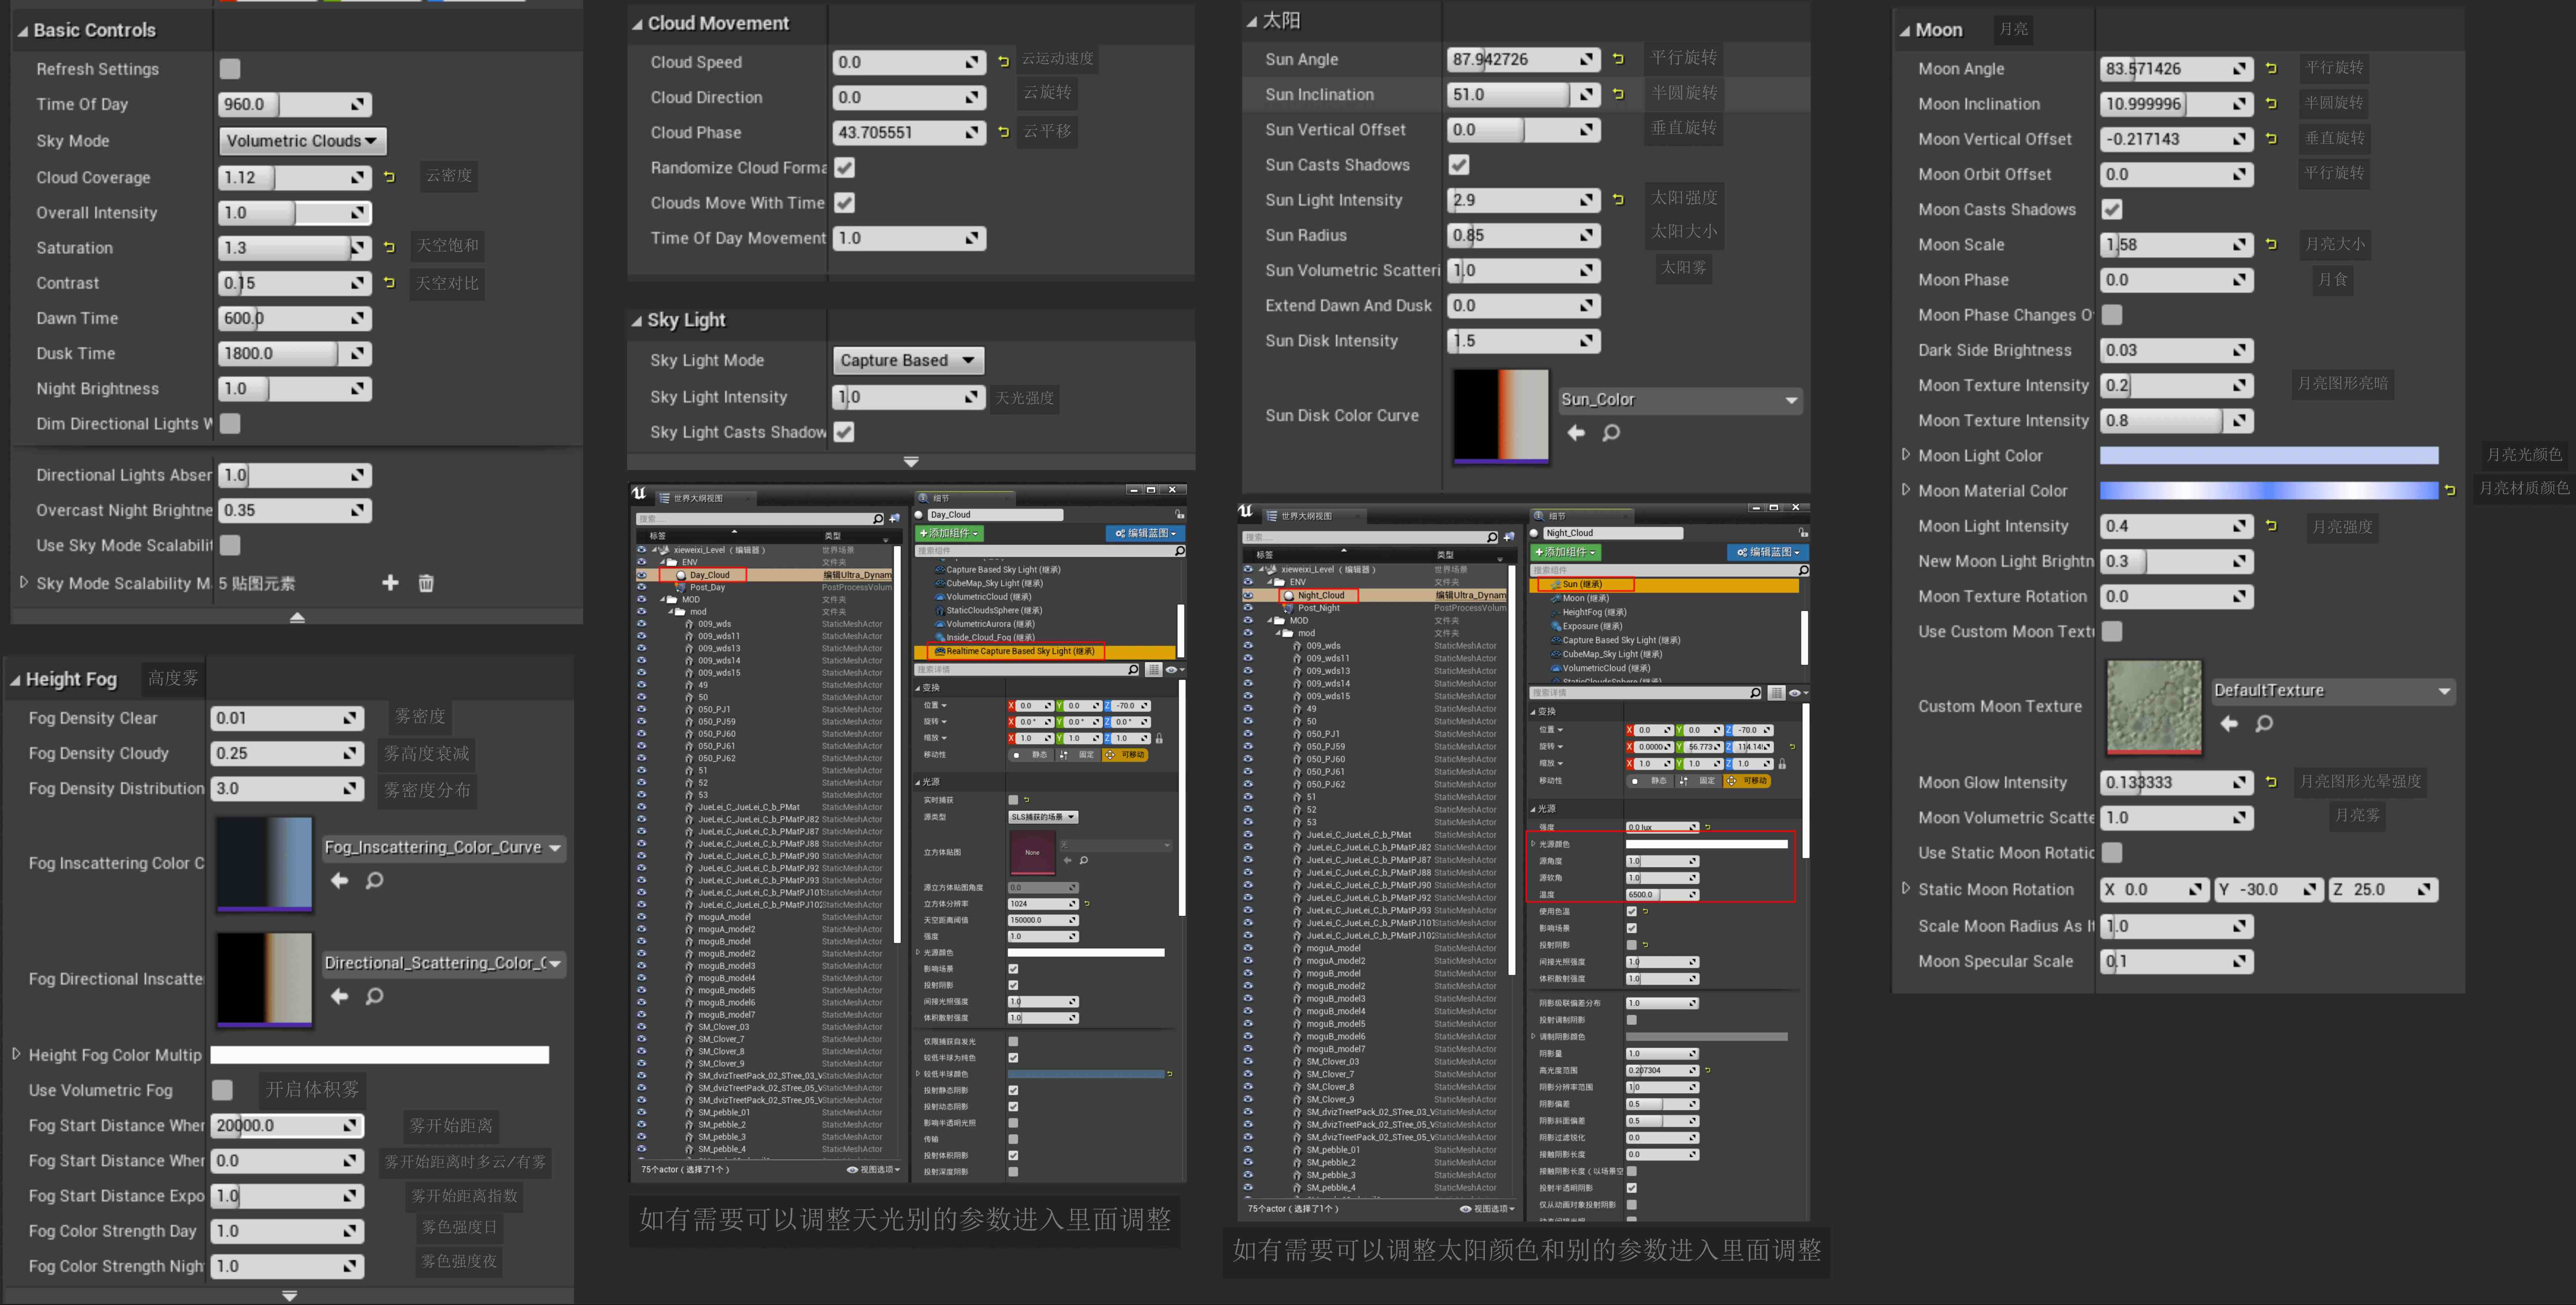The height and width of the screenshot is (1305, 2576).
Task: Use selected asset for Sun Disk Color Curve
Action: (x=1576, y=433)
